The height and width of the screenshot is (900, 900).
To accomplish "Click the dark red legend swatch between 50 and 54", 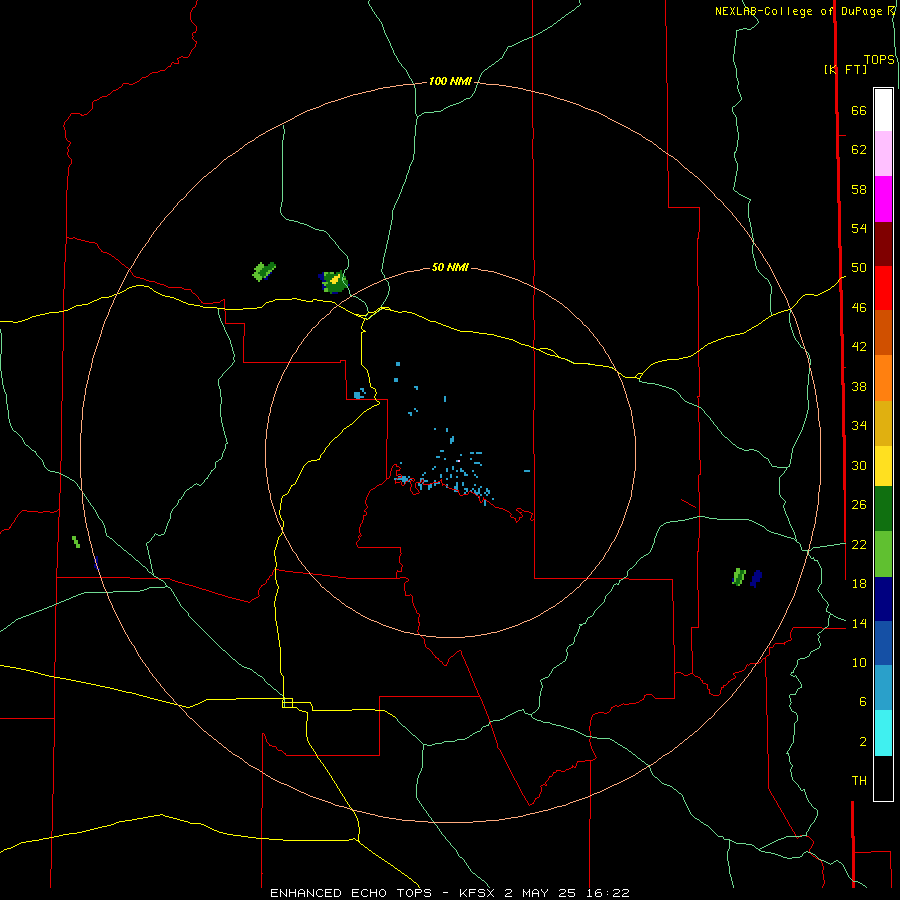I will click(883, 244).
